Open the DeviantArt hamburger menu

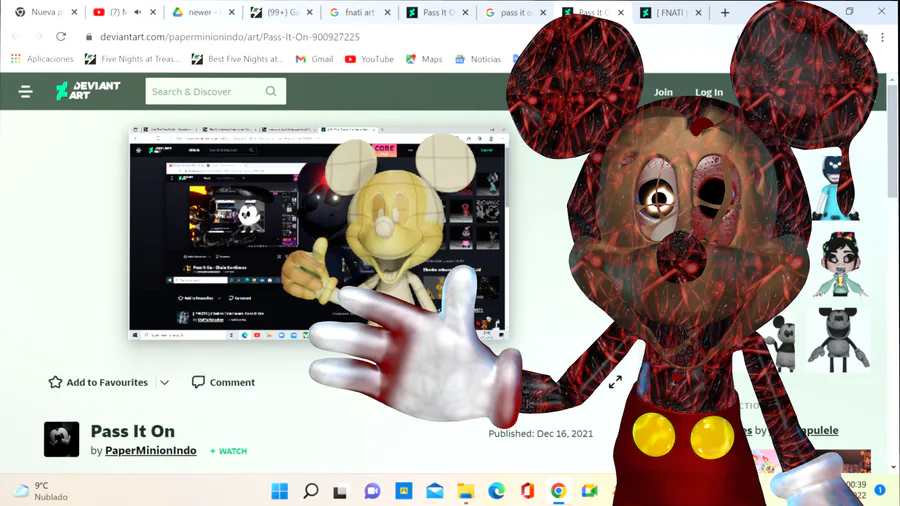click(25, 92)
